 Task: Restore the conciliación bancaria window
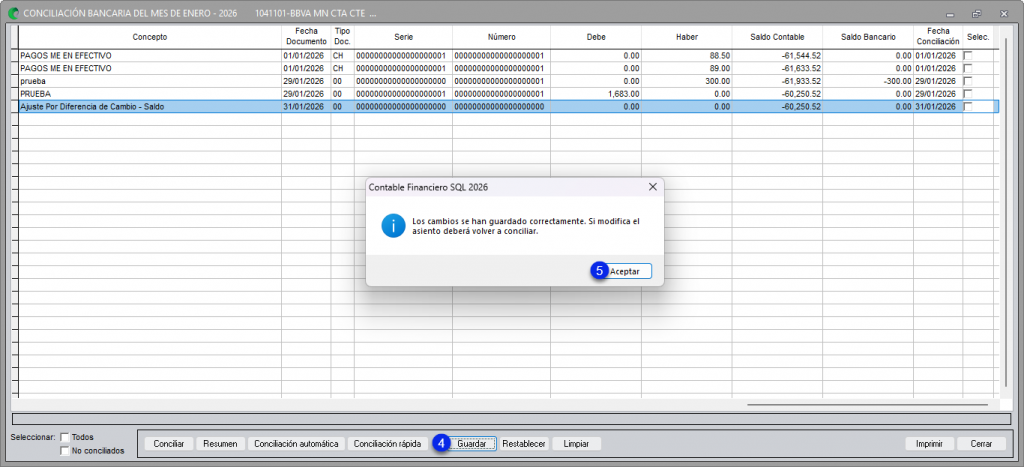(977, 13)
